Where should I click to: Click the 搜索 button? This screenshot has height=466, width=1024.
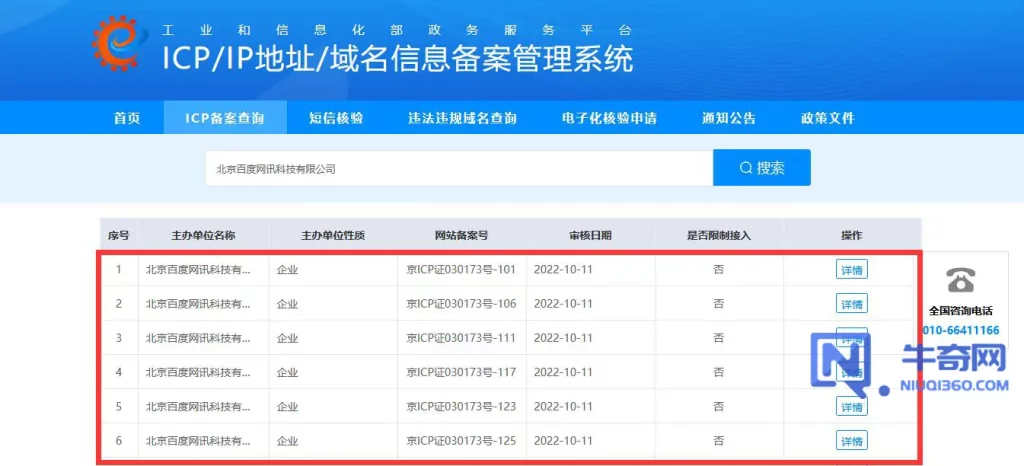pyautogui.click(x=761, y=168)
